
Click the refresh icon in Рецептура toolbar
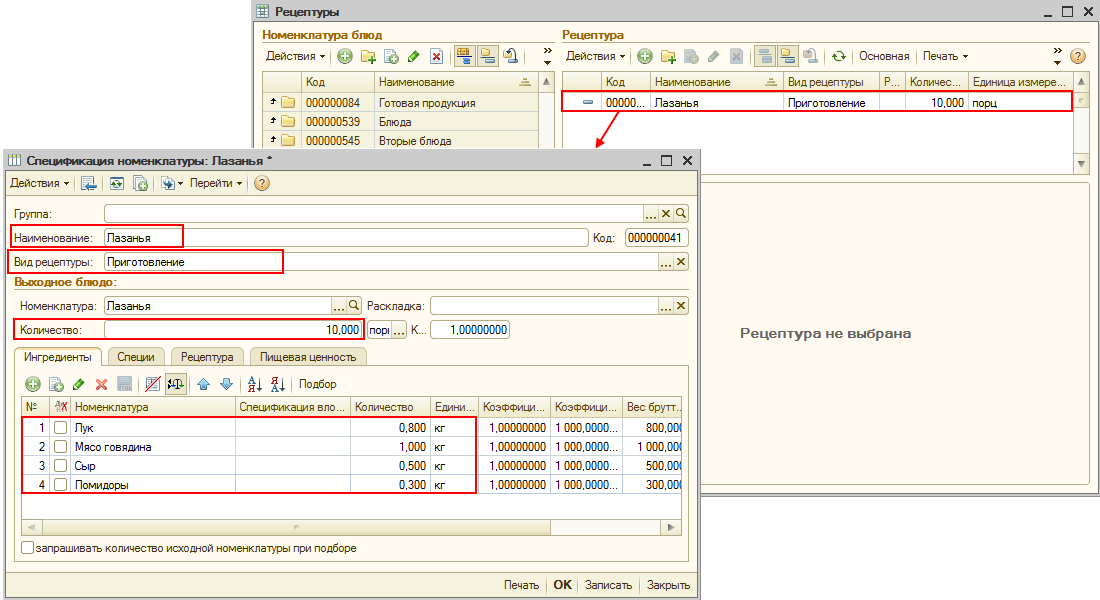point(838,56)
